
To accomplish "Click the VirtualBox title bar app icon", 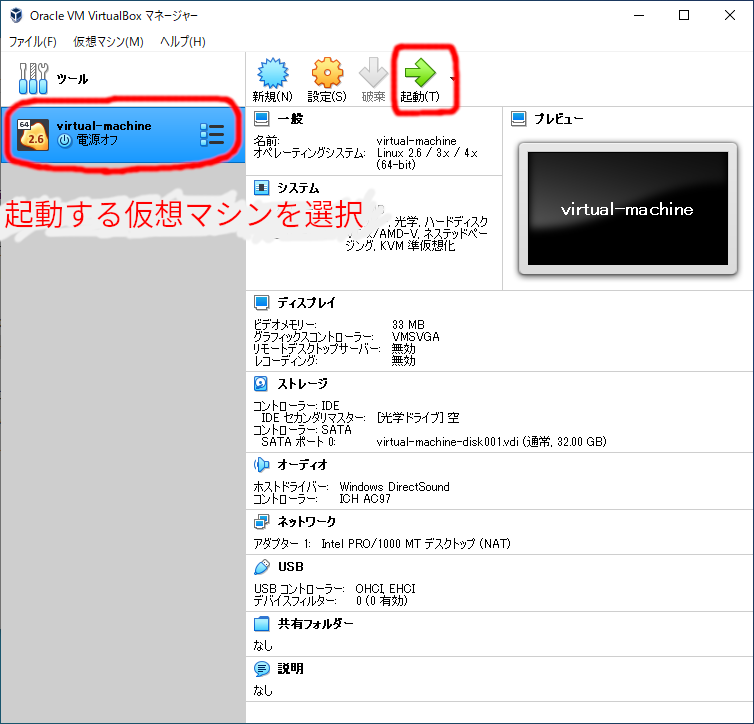I will [x=16, y=15].
